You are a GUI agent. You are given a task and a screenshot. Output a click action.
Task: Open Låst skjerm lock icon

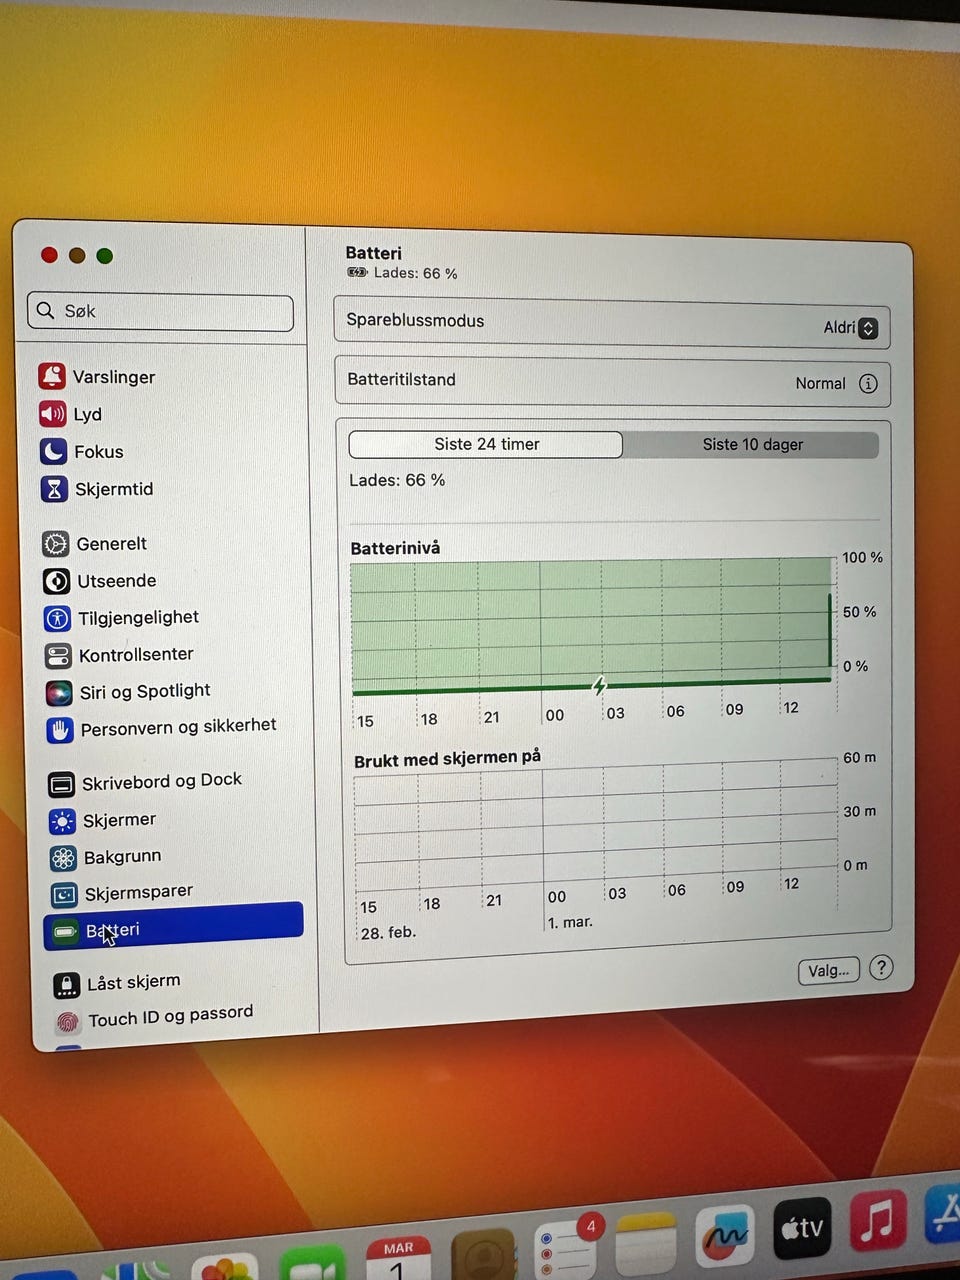click(66, 985)
